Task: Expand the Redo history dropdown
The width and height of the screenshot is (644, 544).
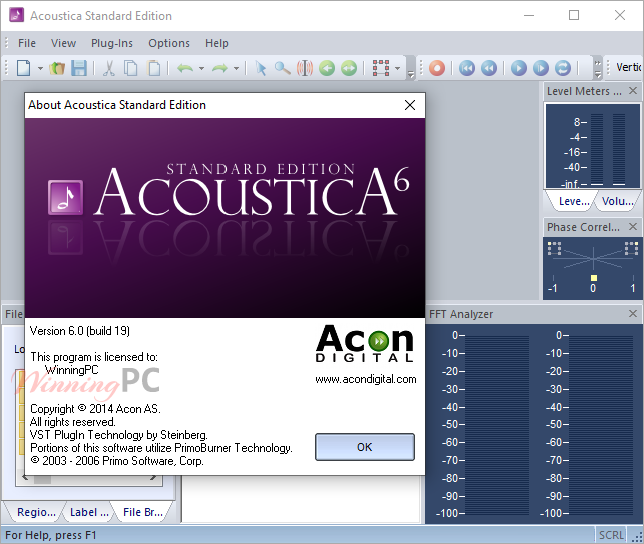Action: (x=236, y=69)
